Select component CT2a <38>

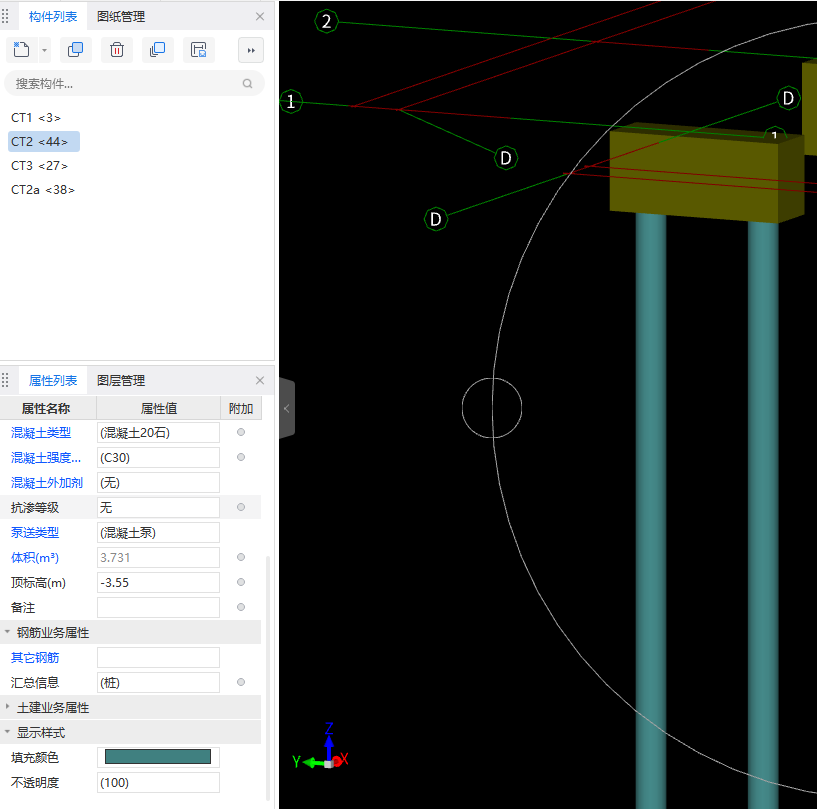43,190
